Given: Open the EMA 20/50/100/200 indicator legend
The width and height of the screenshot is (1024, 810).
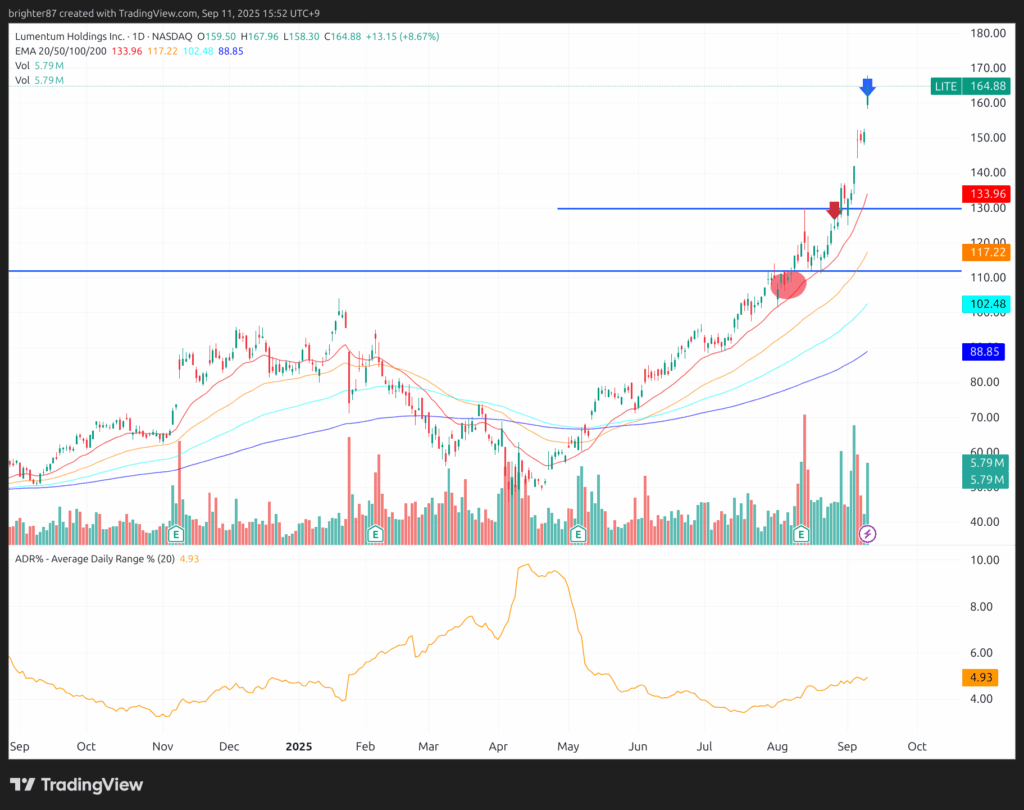Looking at the screenshot, I should click(x=61, y=51).
